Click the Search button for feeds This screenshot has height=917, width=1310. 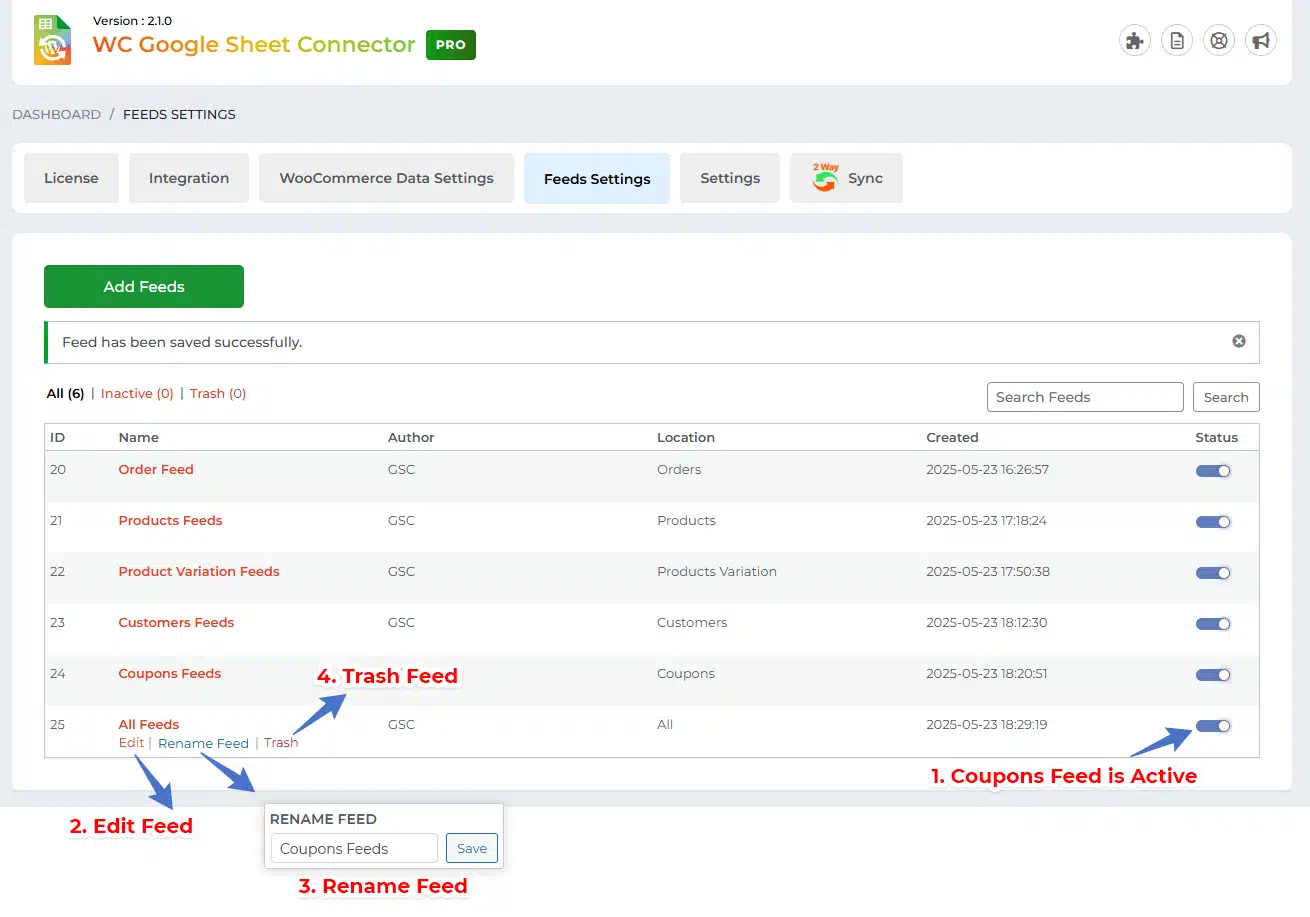(1226, 397)
